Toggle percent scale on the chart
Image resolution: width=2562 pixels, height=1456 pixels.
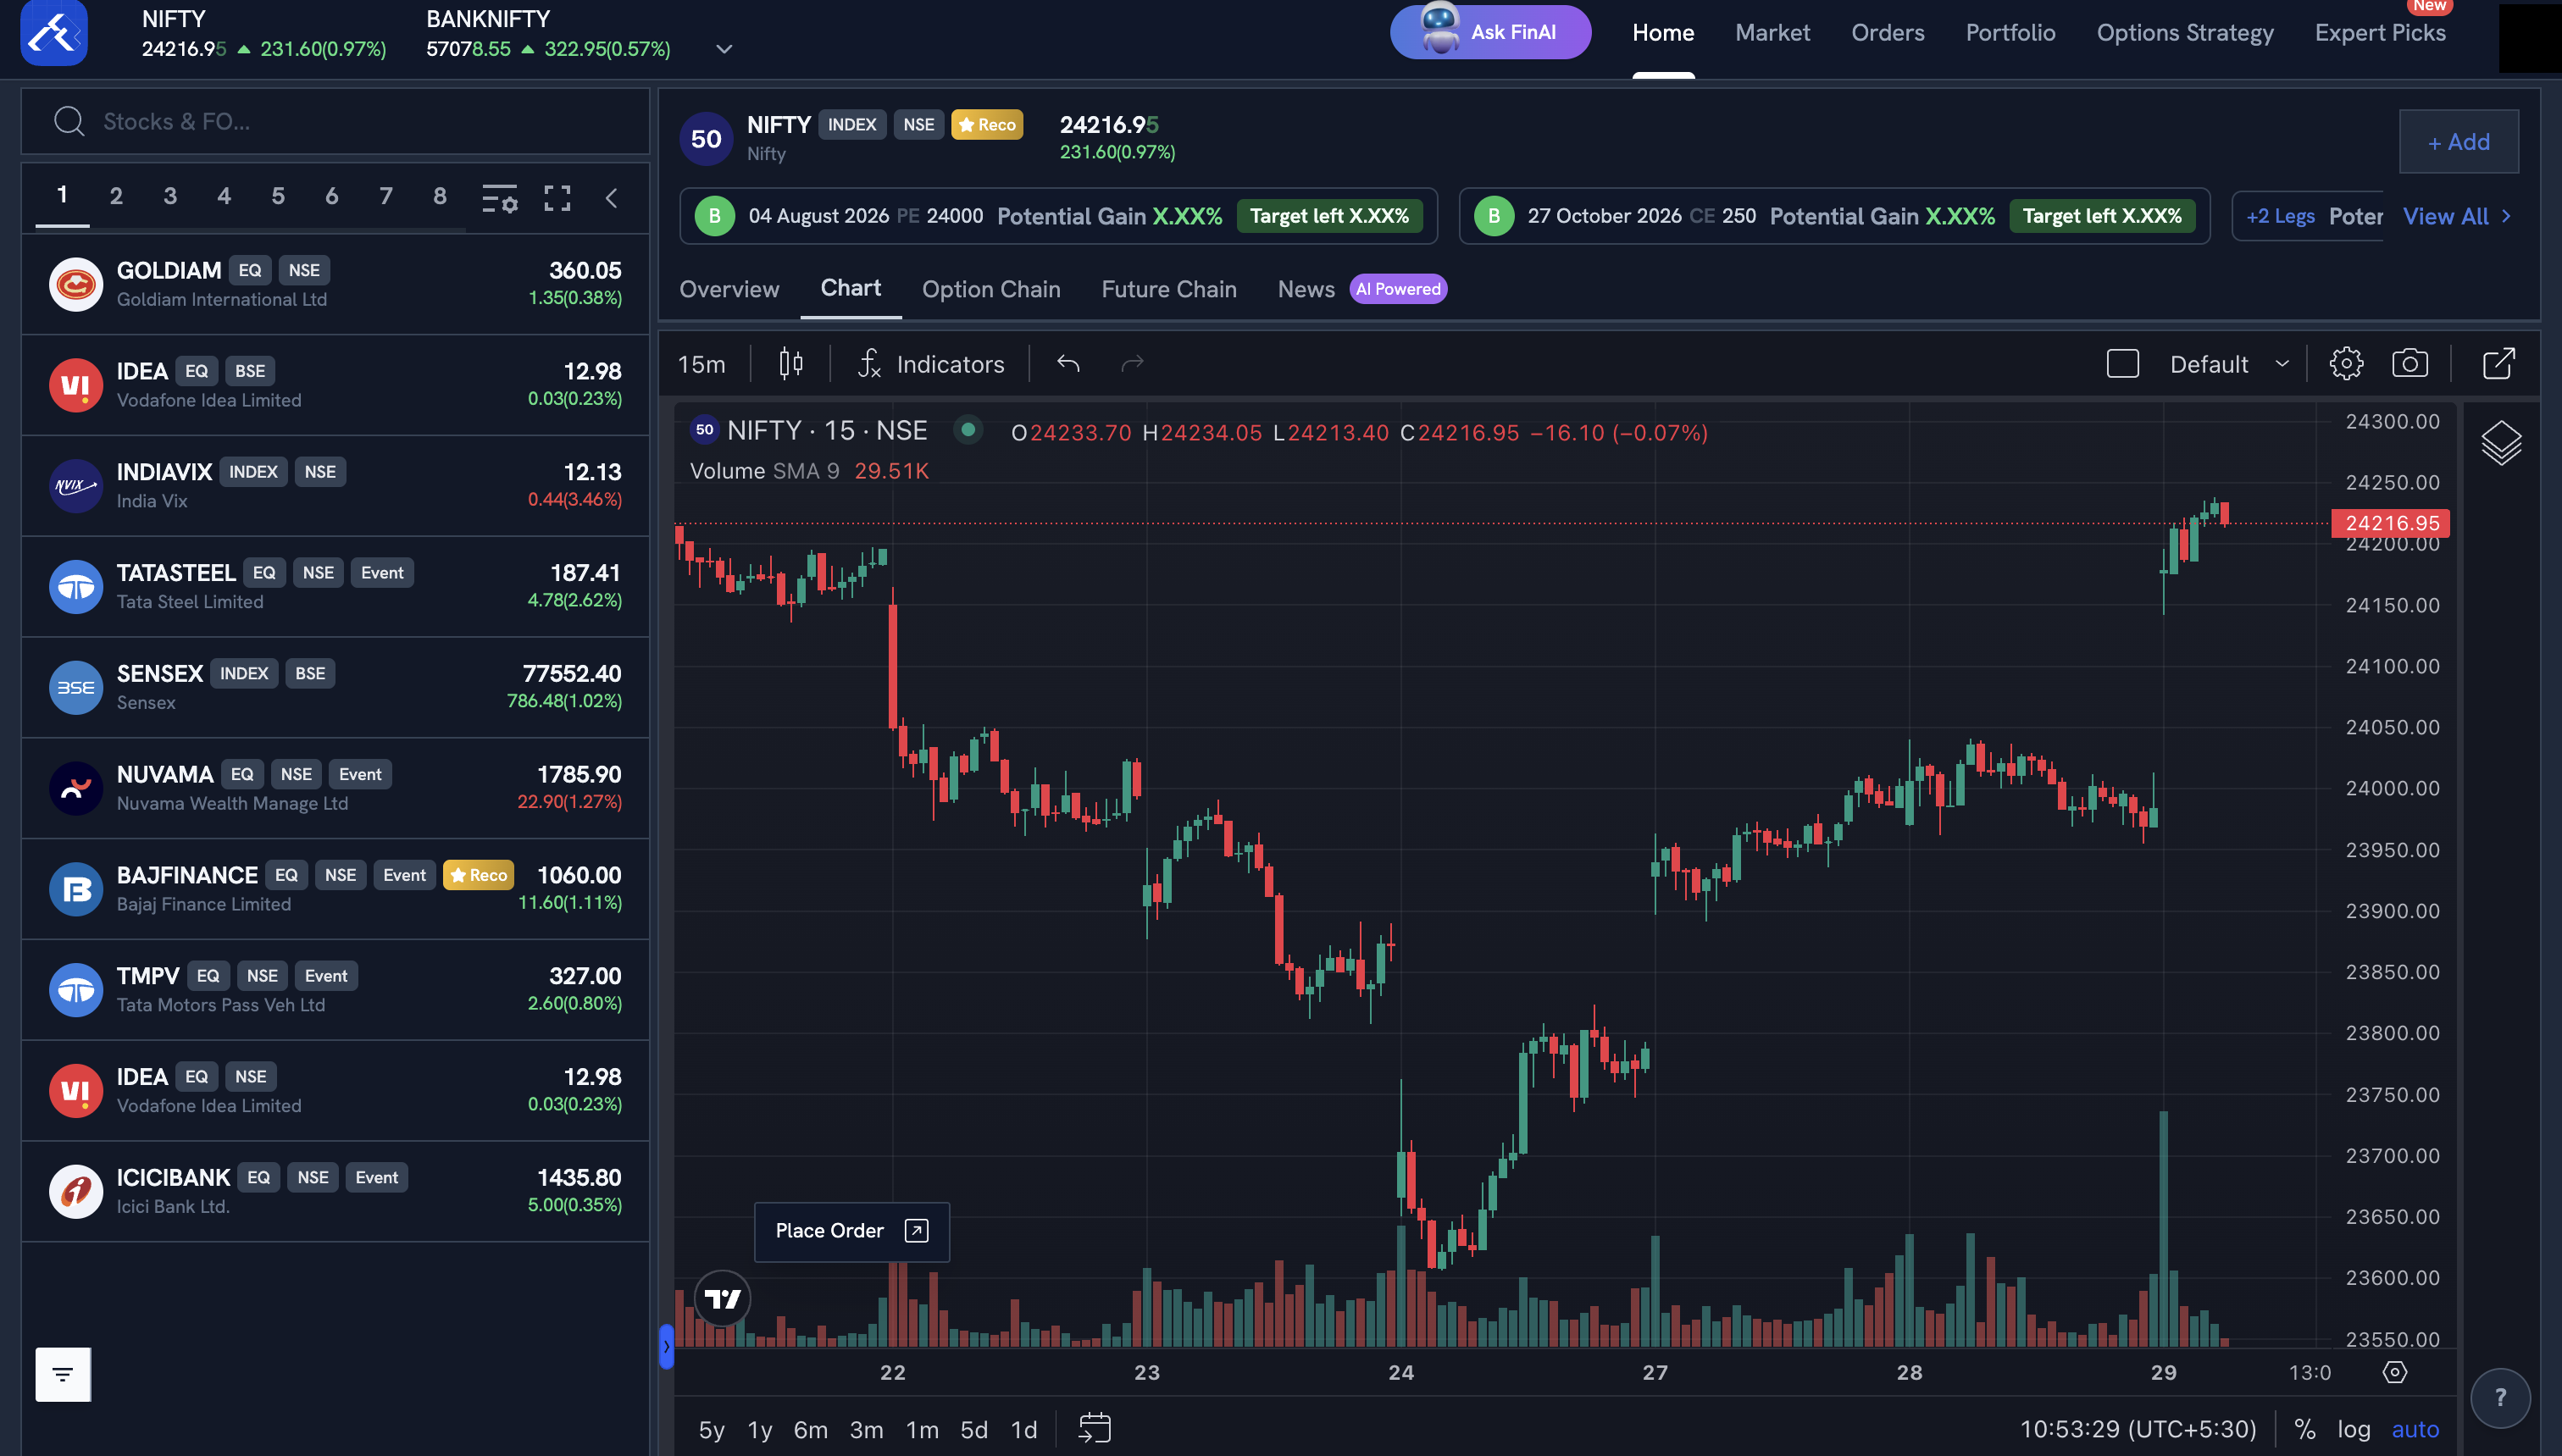click(2304, 1430)
